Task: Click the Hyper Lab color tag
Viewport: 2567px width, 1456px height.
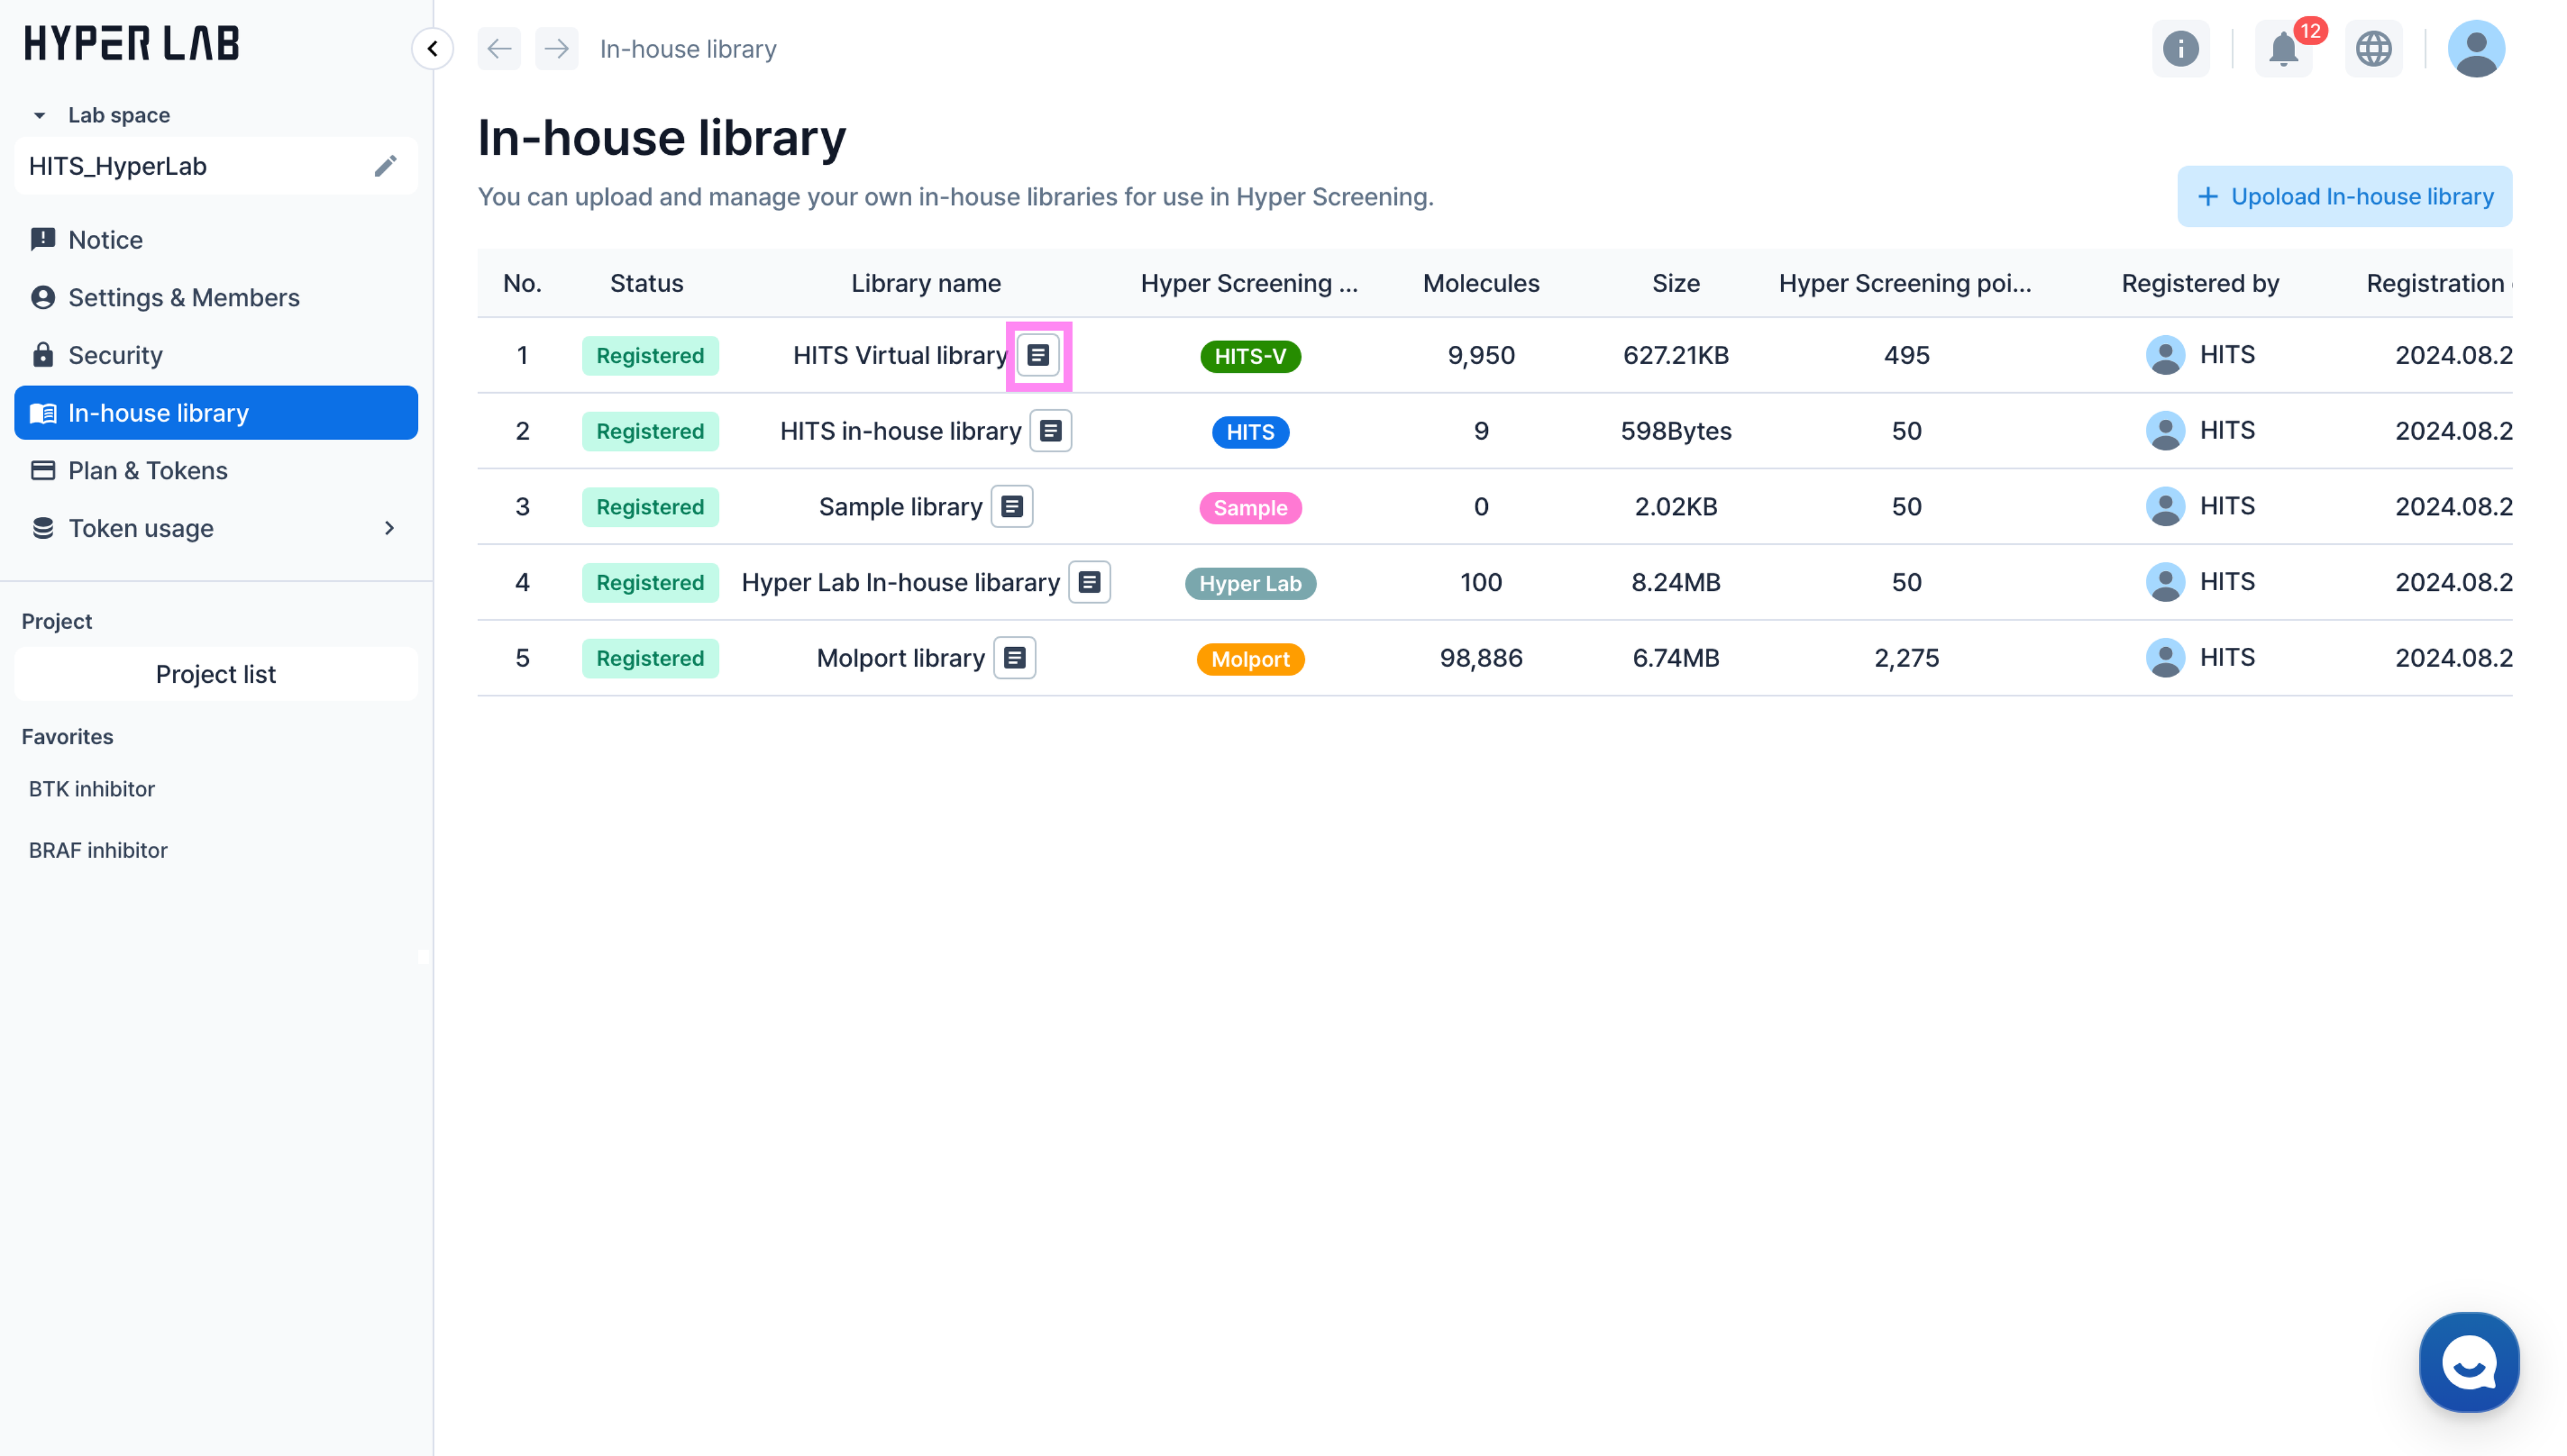Action: coord(1249,583)
